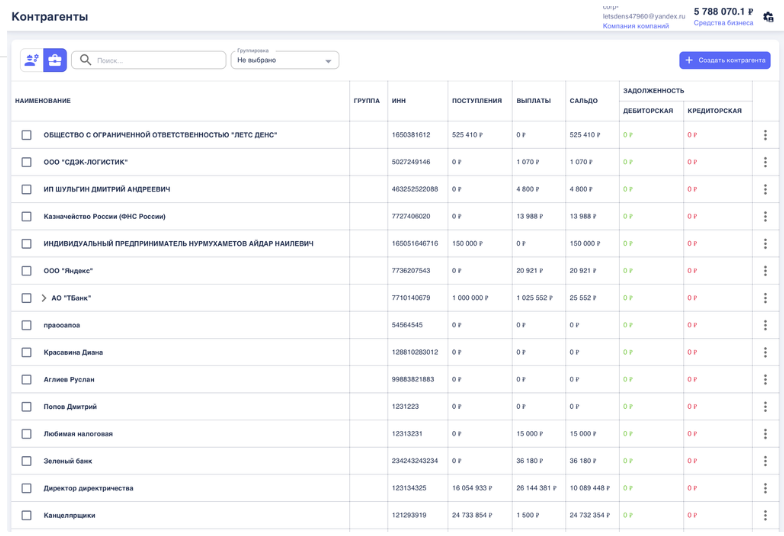Image resolution: width=784 pixels, height=536 pixels.
Task: Check the Красавина Диана row
Action: 27,352
